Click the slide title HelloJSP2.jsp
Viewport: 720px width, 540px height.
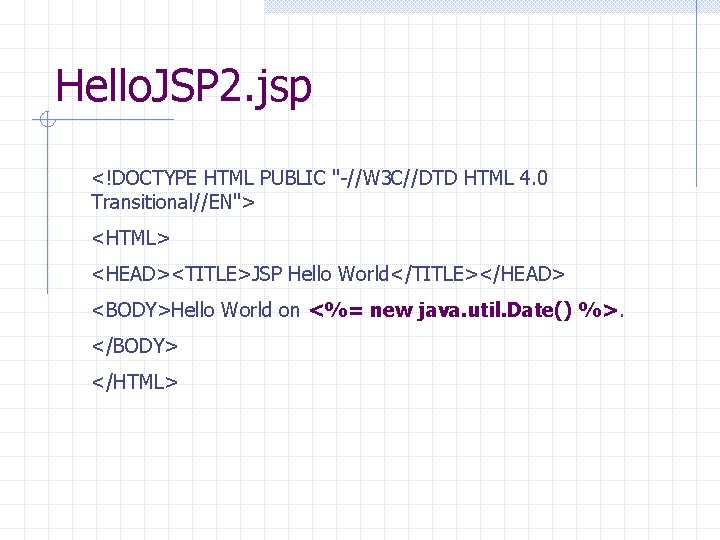184,87
